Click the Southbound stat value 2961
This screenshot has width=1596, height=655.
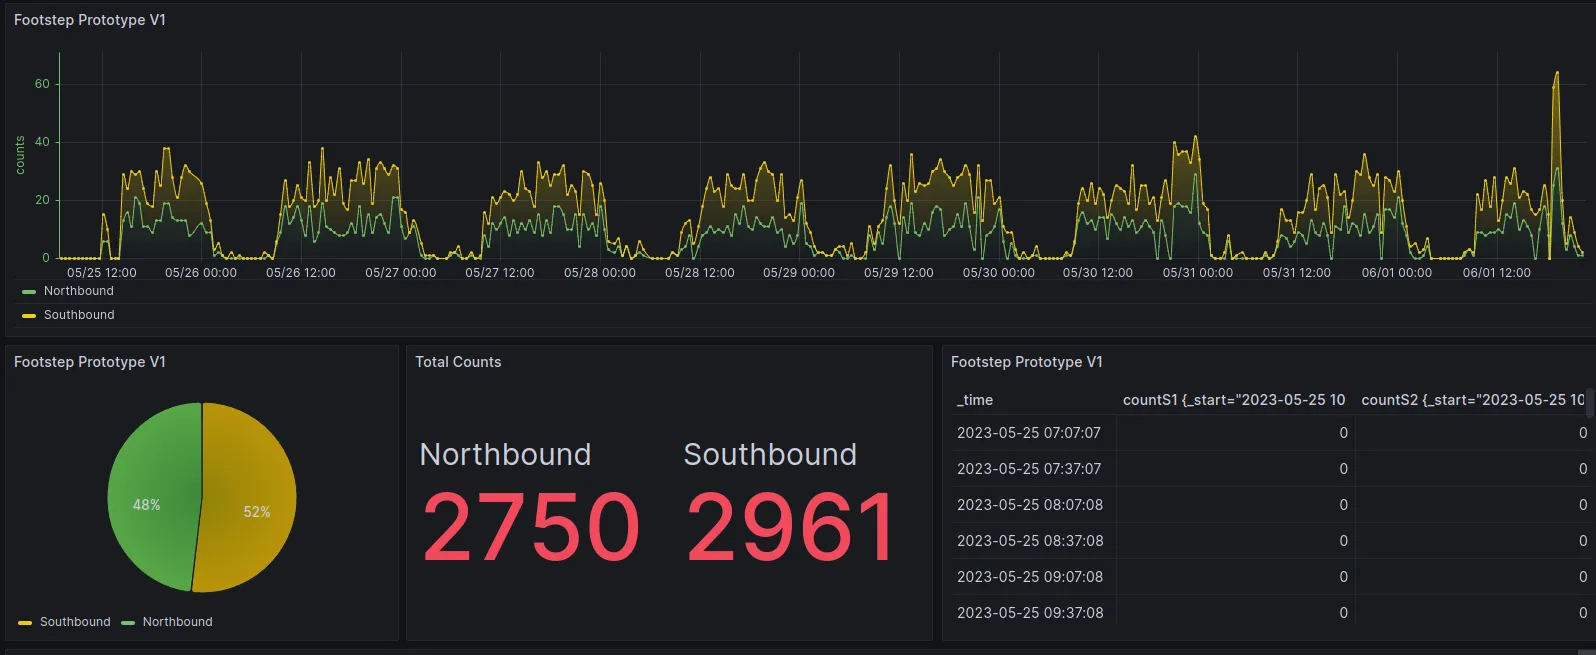pyautogui.click(x=791, y=527)
